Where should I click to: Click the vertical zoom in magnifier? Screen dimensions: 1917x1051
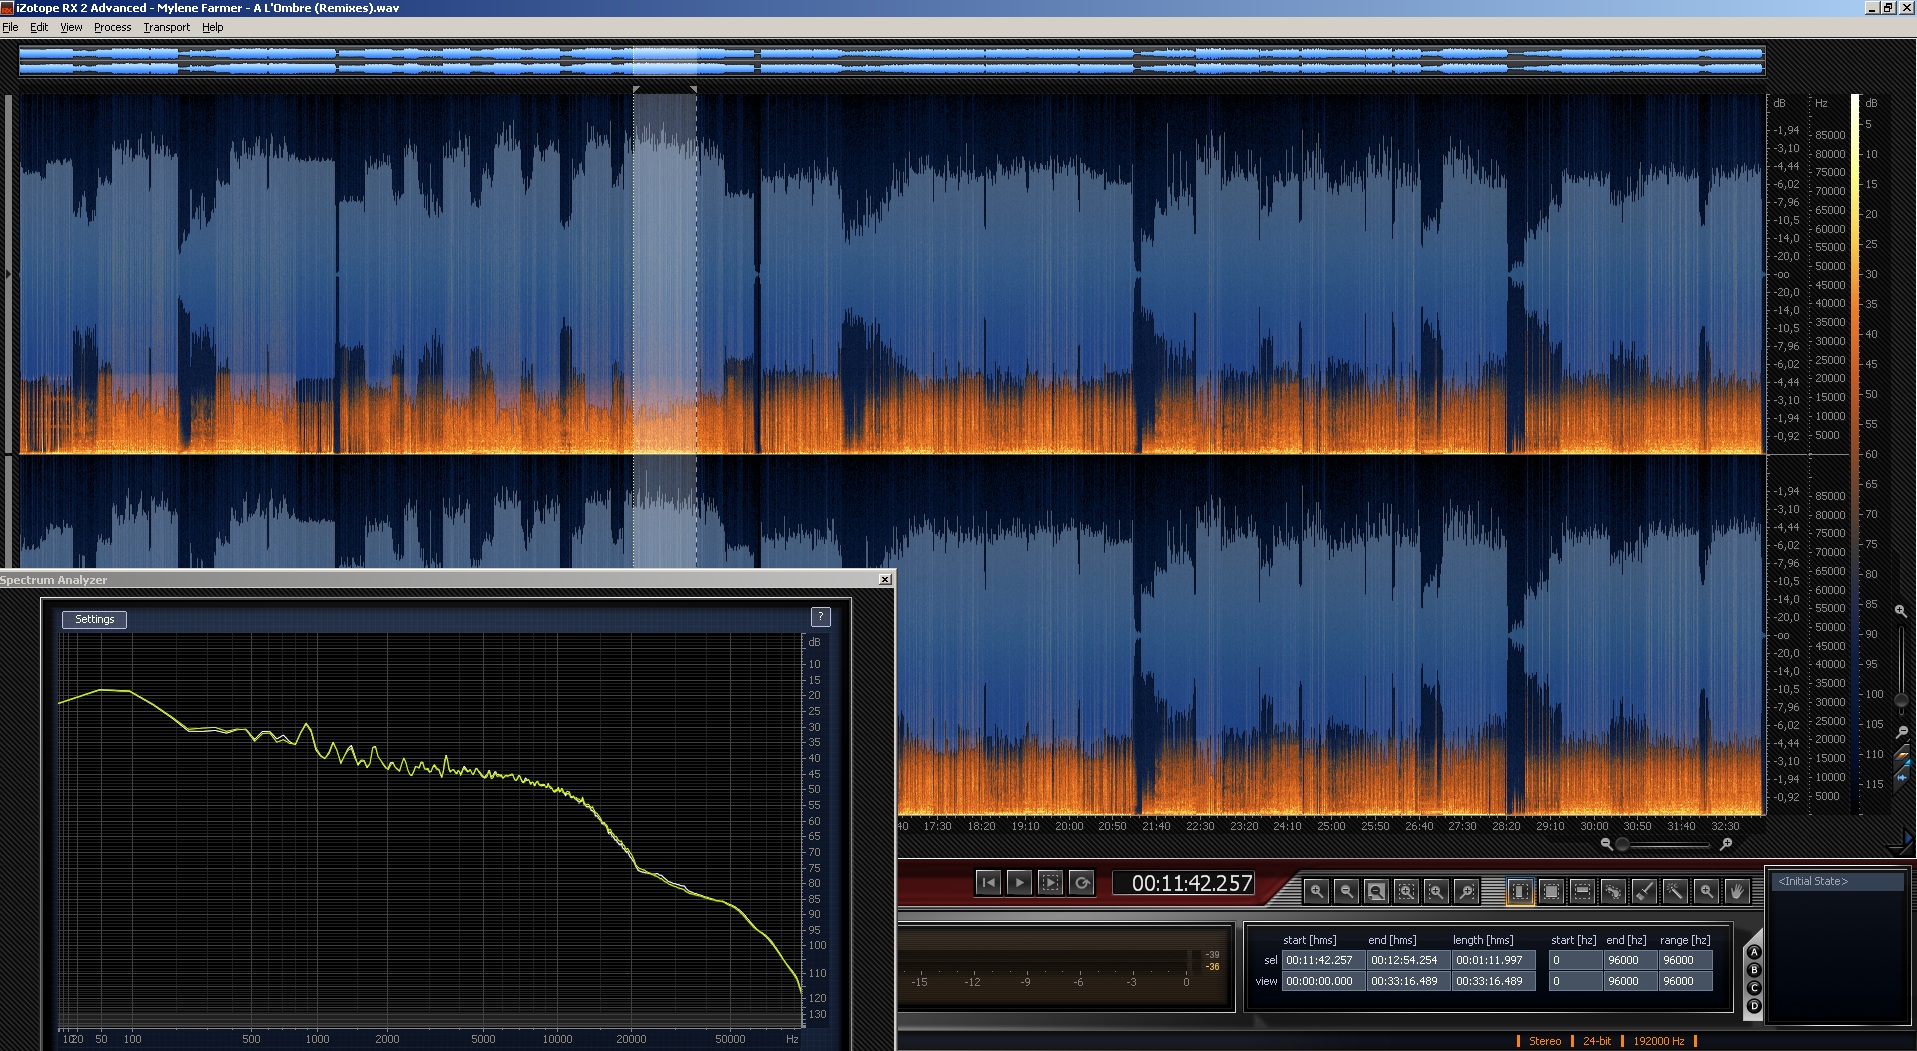pos(1901,610)
